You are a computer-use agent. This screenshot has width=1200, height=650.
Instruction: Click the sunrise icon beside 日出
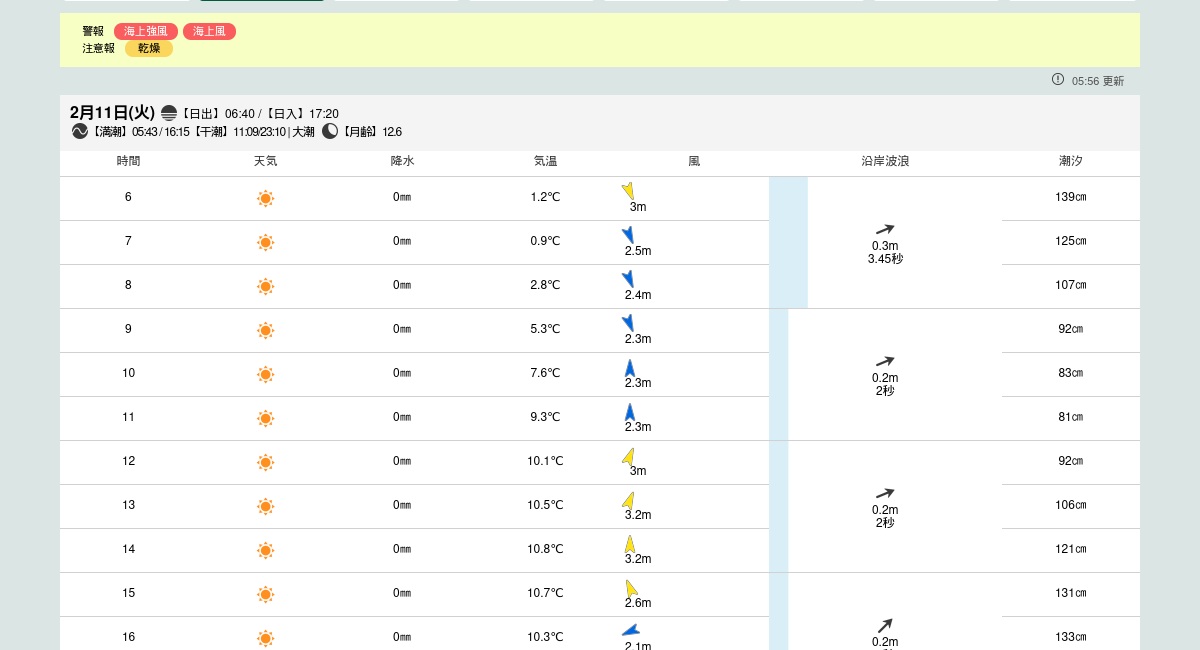pos(169,113)
